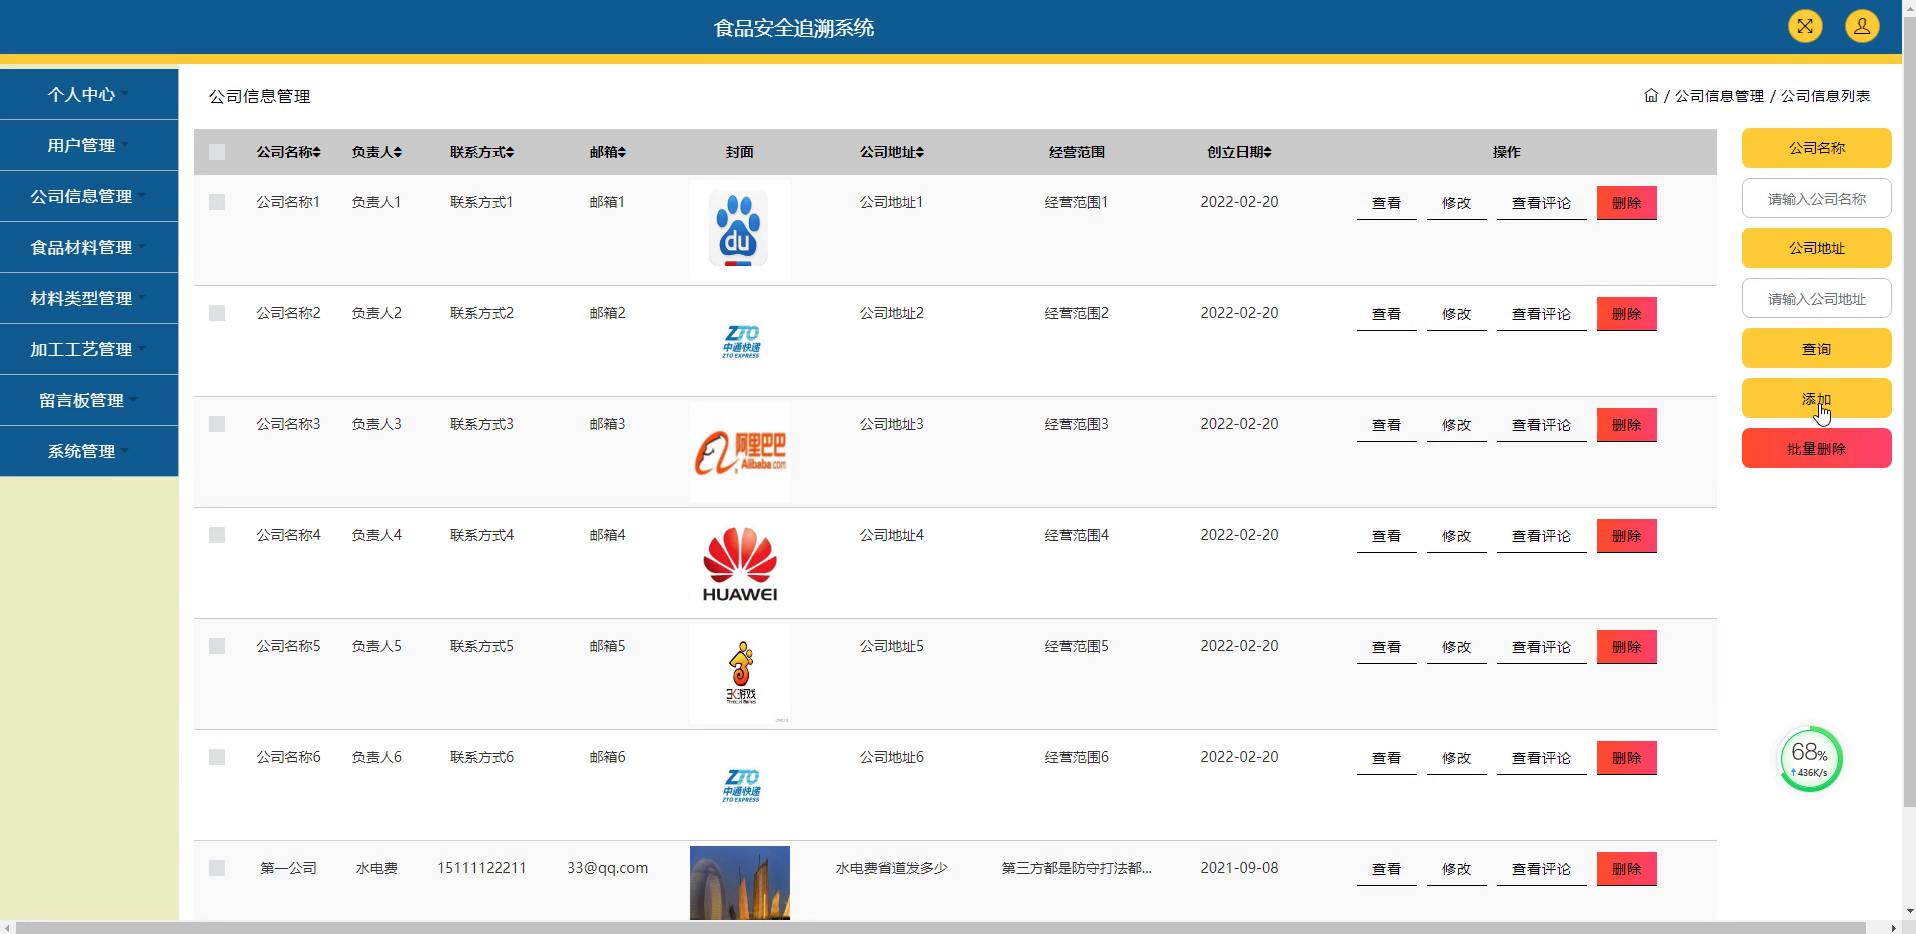Click 查看评论 for 公司名称3
The image size is (1916, 934).
(1541, 425)
